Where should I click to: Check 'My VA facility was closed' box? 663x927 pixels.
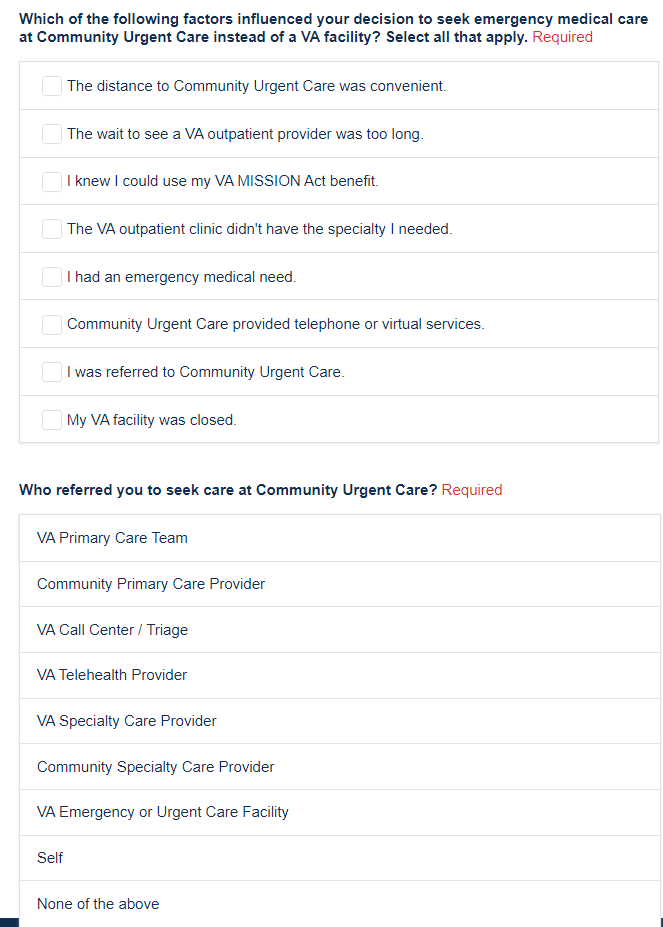52,420
